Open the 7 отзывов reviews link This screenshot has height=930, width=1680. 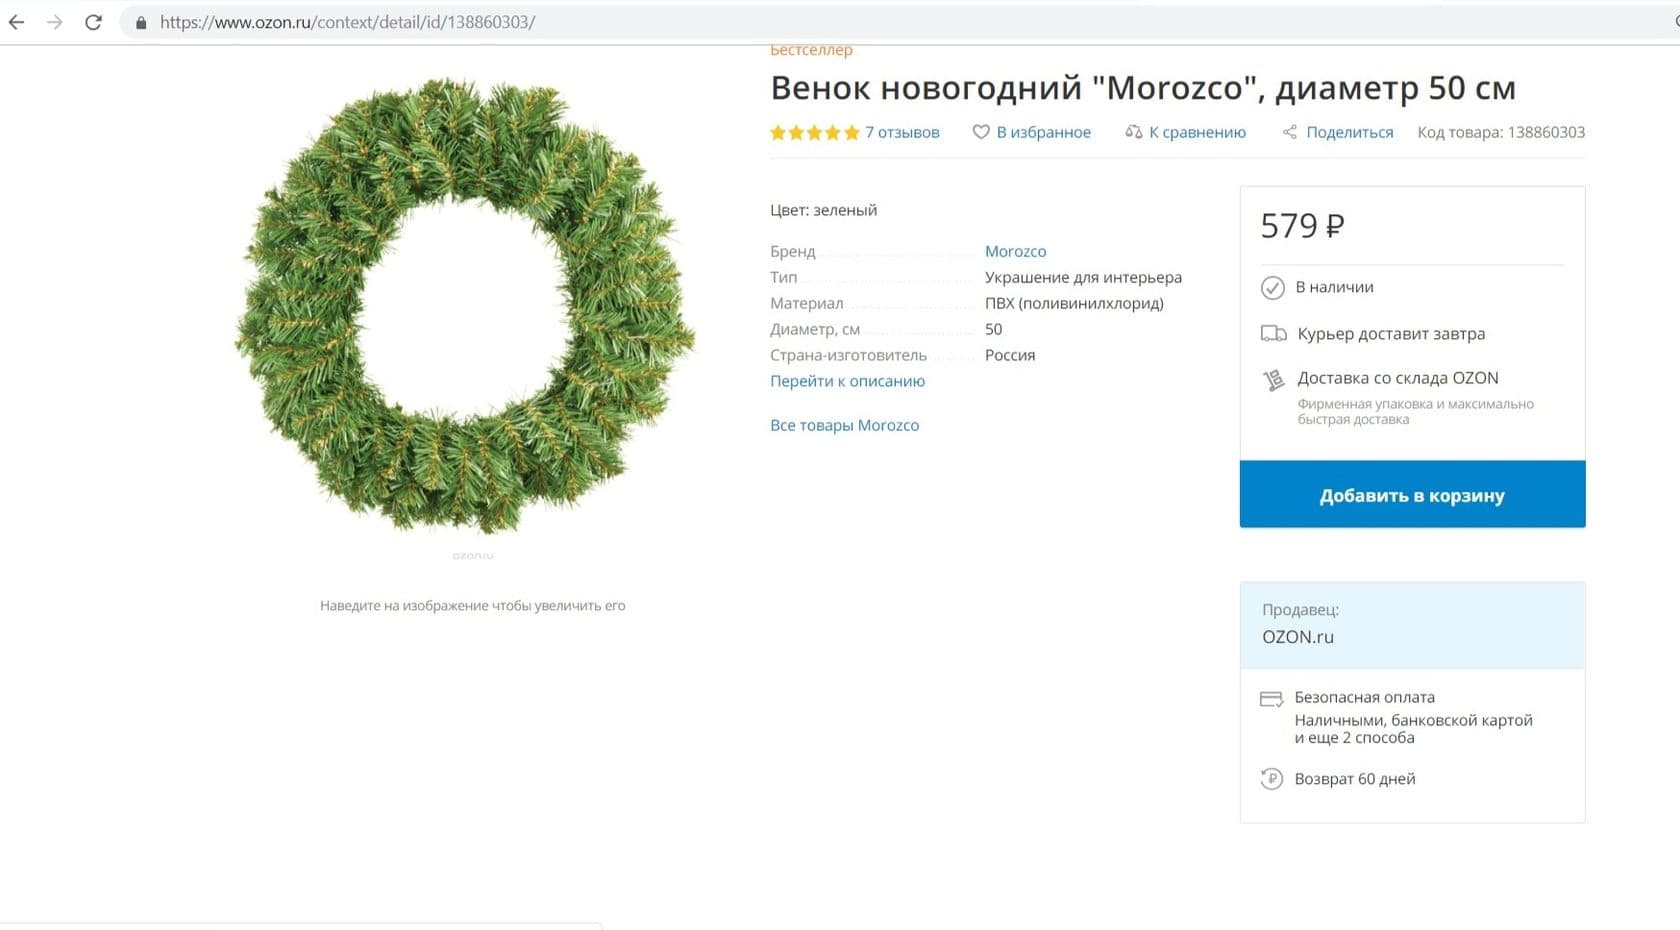pos(902,132)
